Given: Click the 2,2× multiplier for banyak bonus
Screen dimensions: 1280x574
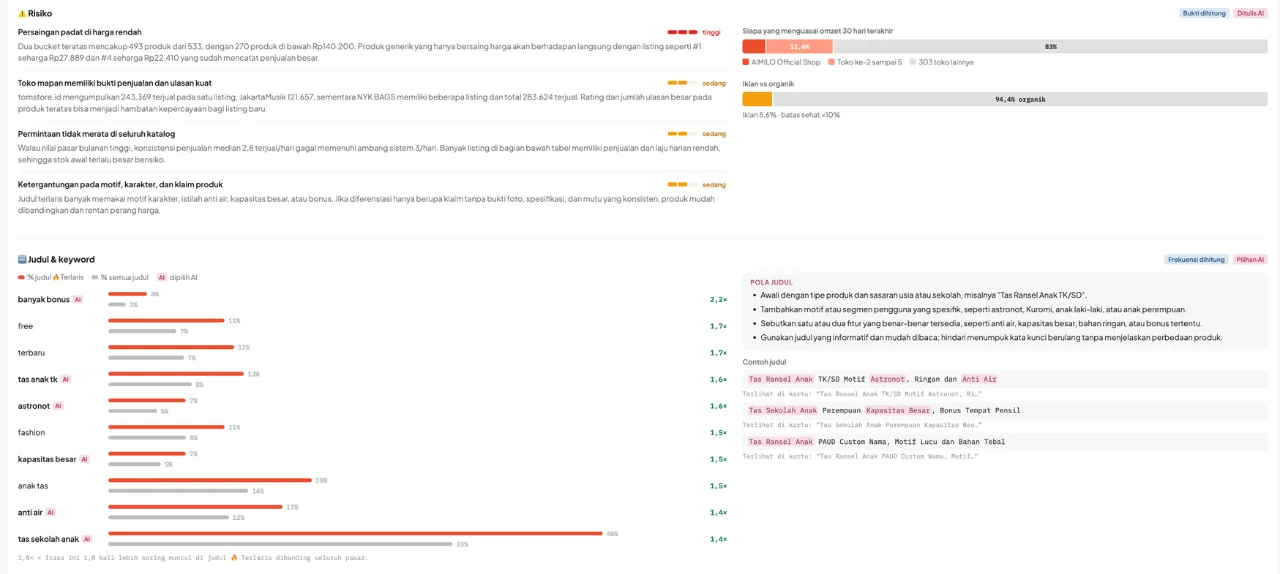Looking at the screenshot, I should tap(718, 299).
